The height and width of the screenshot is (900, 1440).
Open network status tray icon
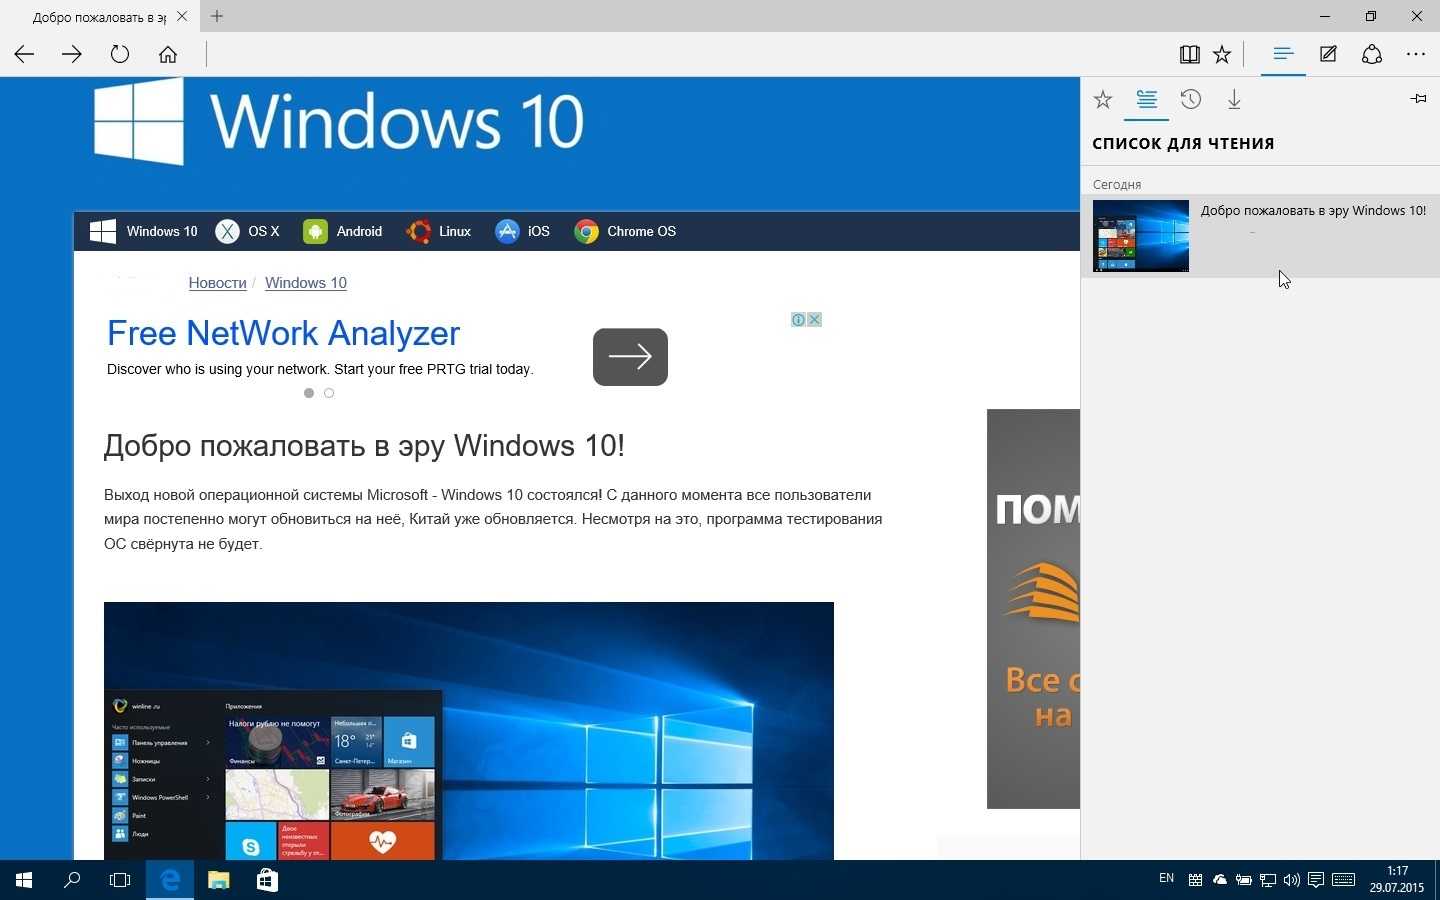tap(1268, 880)
